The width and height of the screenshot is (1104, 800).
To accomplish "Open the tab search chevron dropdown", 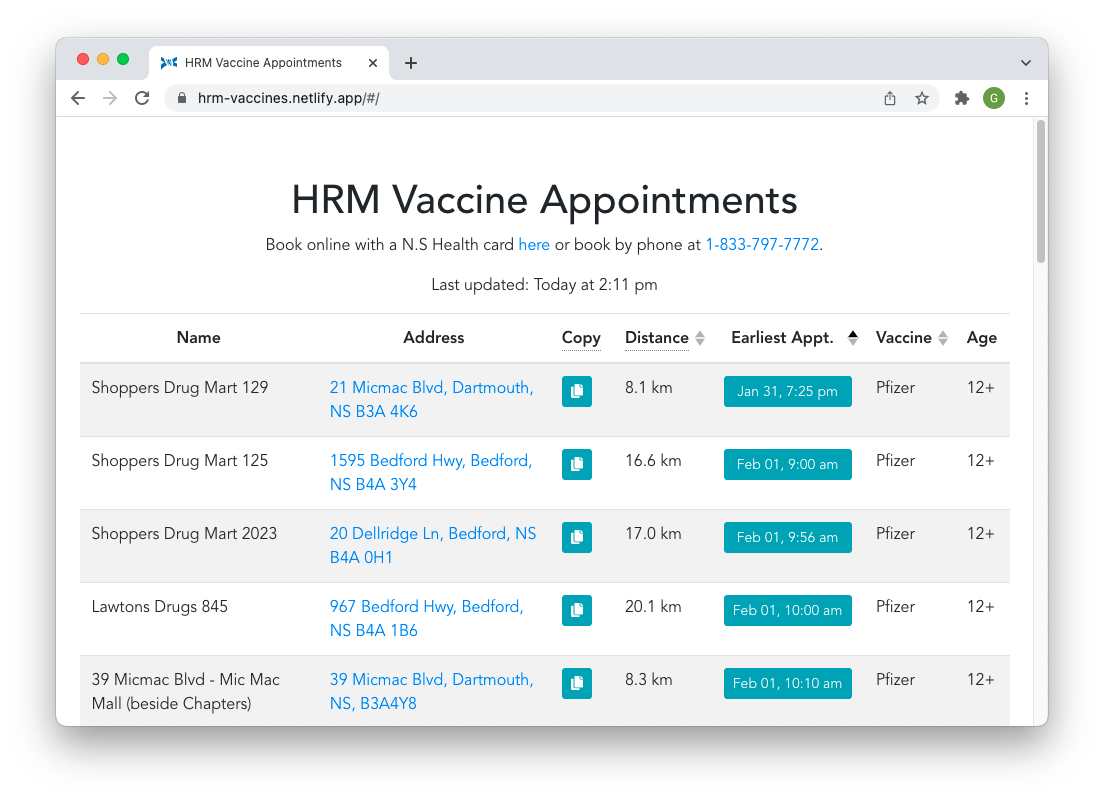I will pos(1025,63).
